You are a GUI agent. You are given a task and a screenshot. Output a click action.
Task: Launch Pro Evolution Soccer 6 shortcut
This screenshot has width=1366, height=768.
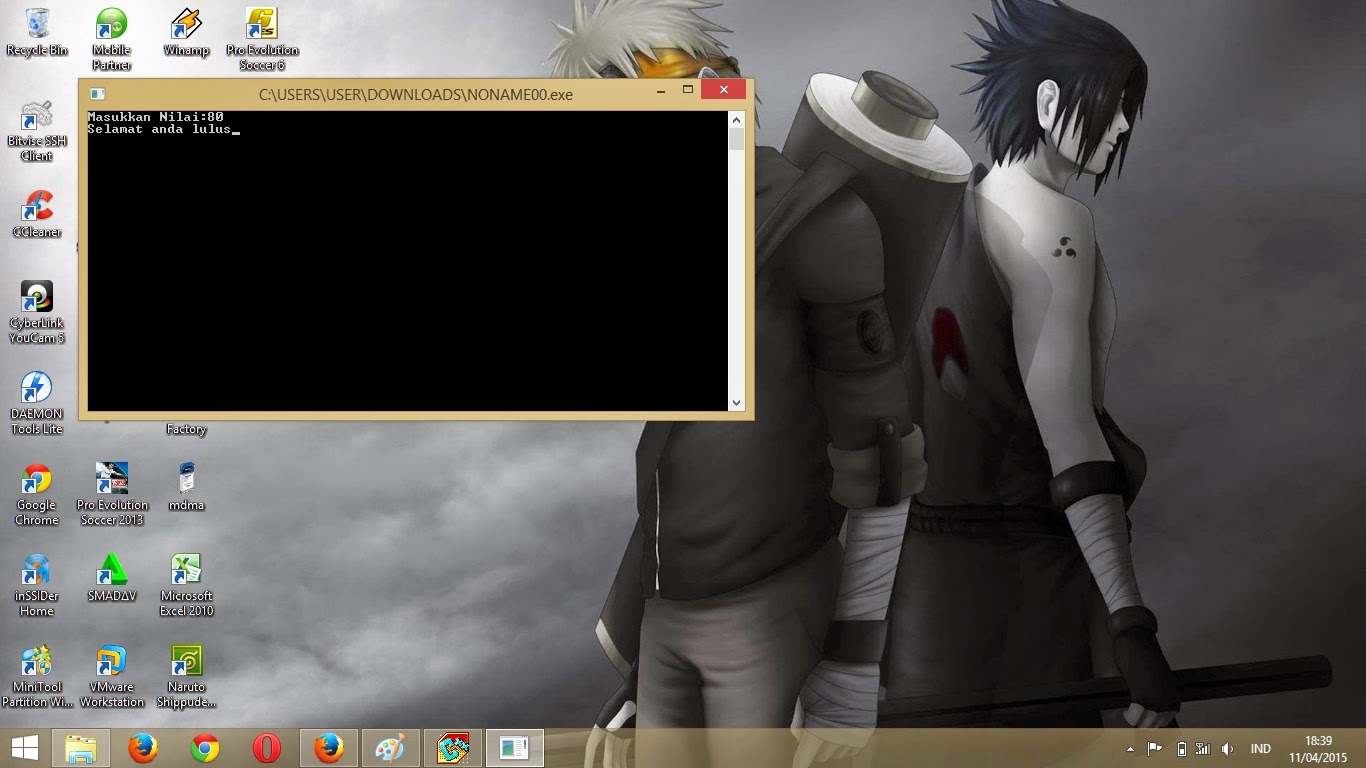(262, 39)
